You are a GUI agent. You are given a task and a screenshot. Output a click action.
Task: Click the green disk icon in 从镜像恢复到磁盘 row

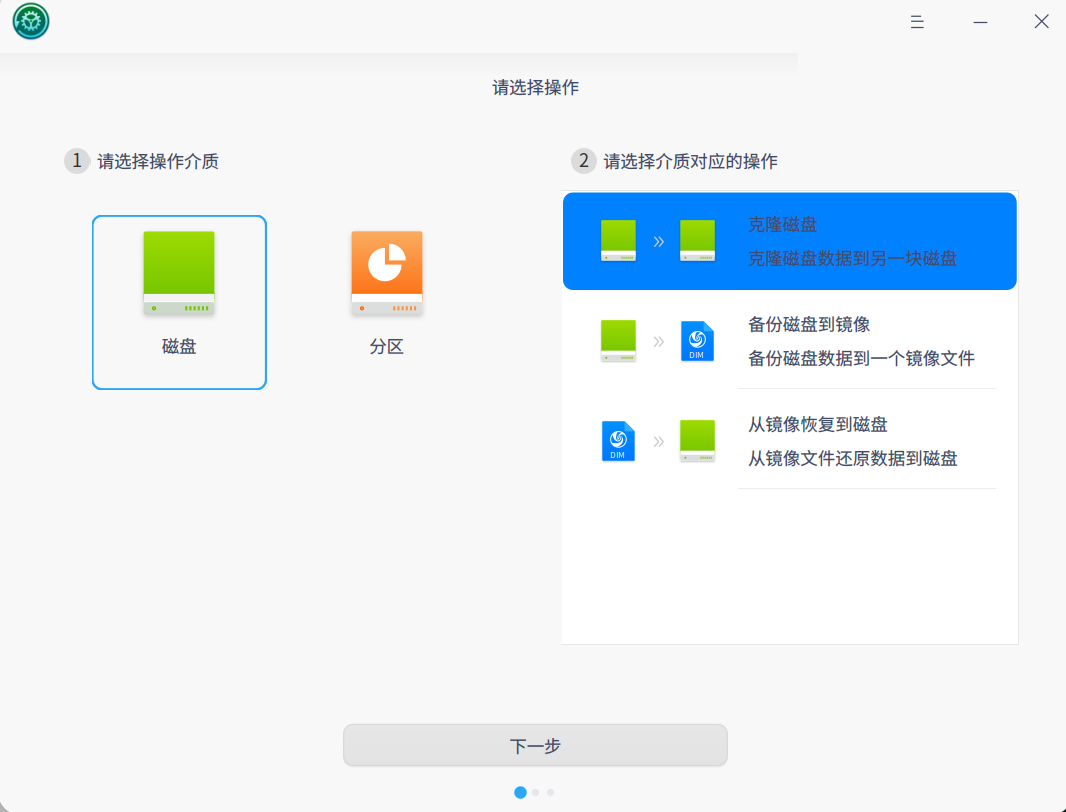tap(698, 441)
